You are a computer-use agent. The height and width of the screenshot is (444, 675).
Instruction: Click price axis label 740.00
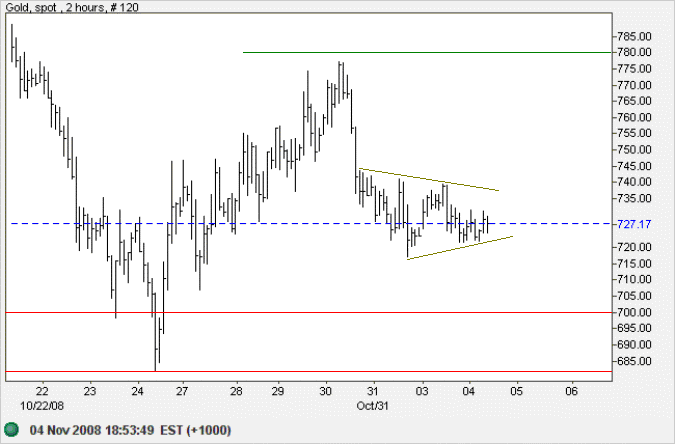point(634,182)
